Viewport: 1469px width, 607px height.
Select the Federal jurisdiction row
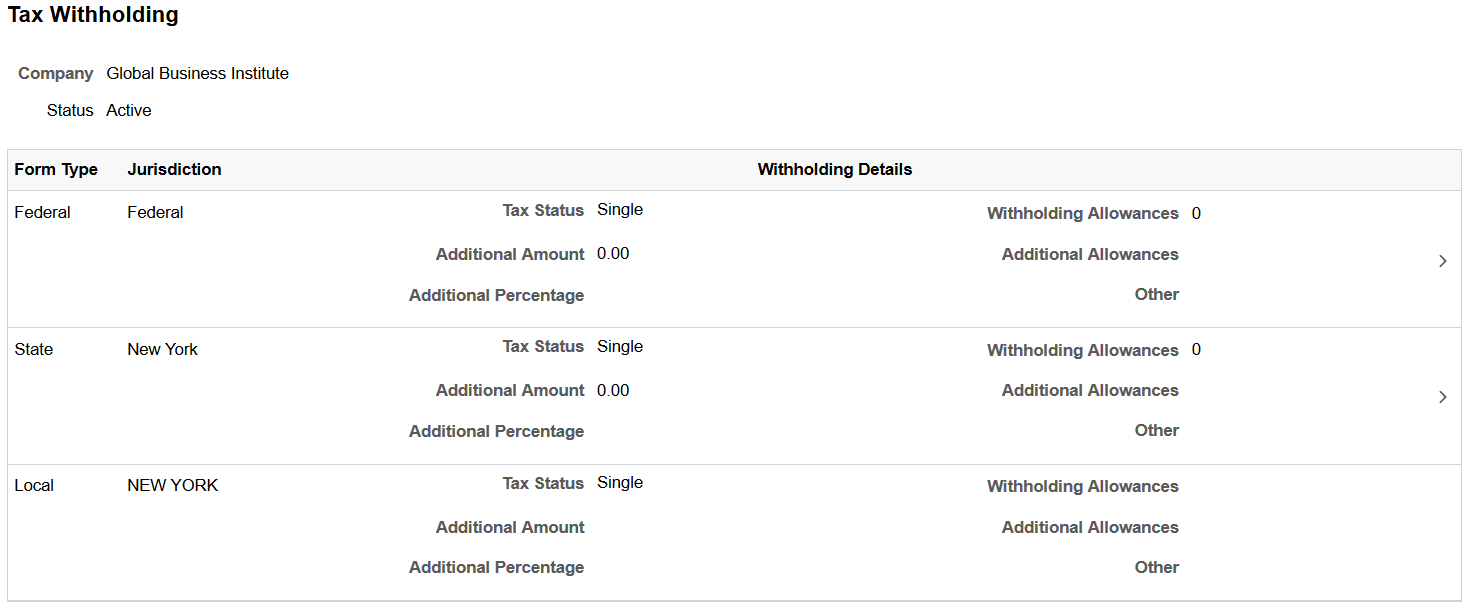[155, 212]
